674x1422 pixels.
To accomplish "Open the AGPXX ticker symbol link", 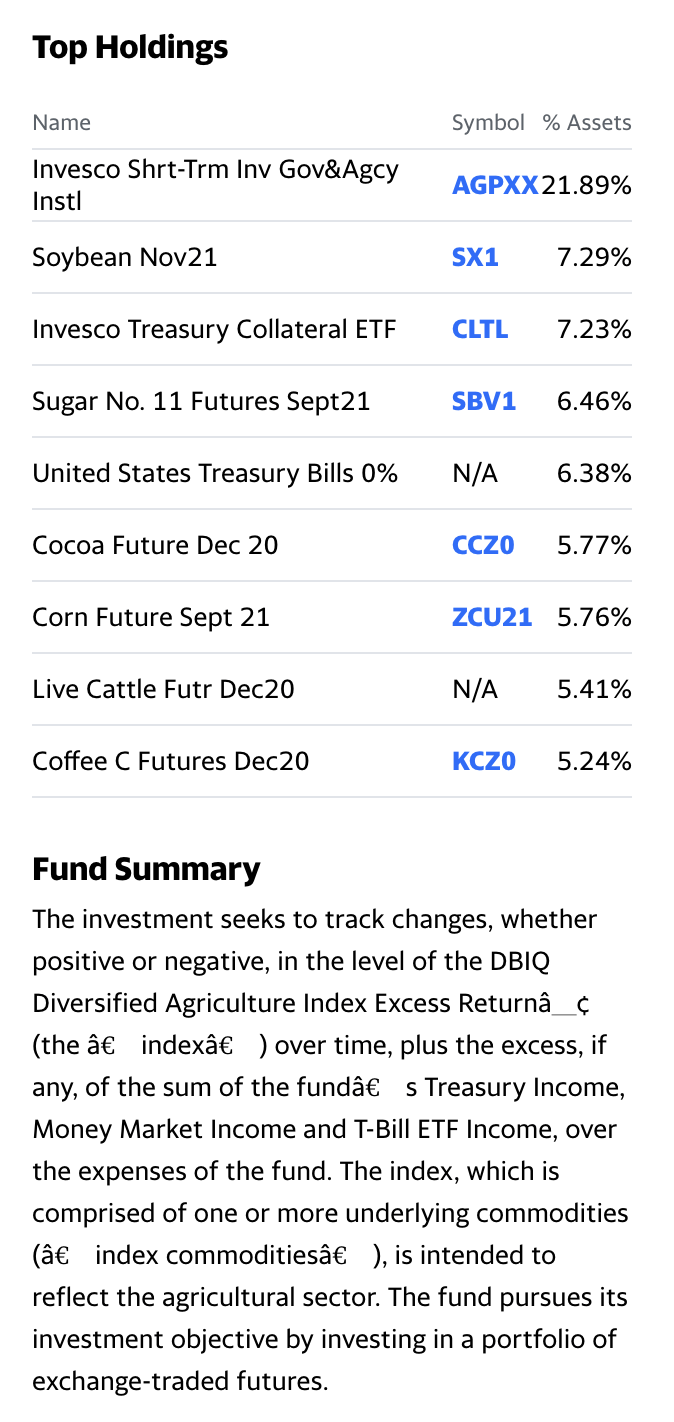I will pos(494,185).
